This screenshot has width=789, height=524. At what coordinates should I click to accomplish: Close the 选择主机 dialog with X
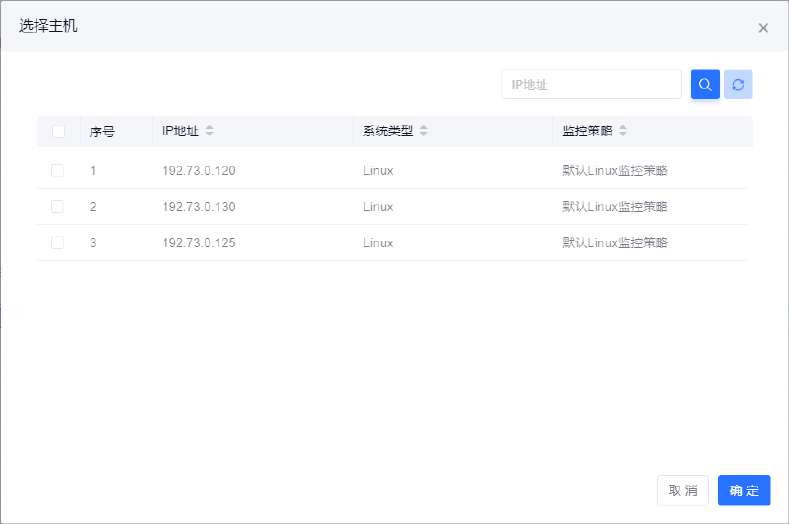click(x=763, y=28)
